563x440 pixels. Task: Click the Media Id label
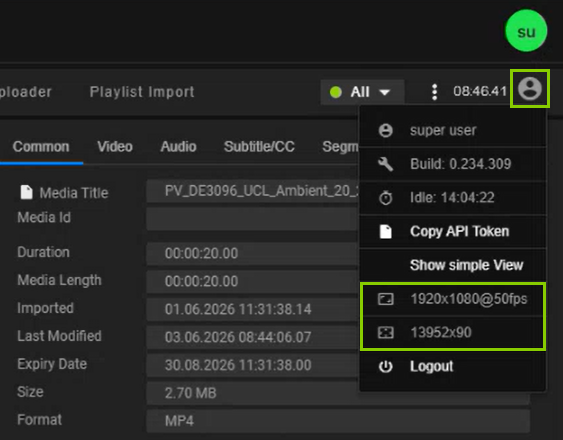(44, 217)
